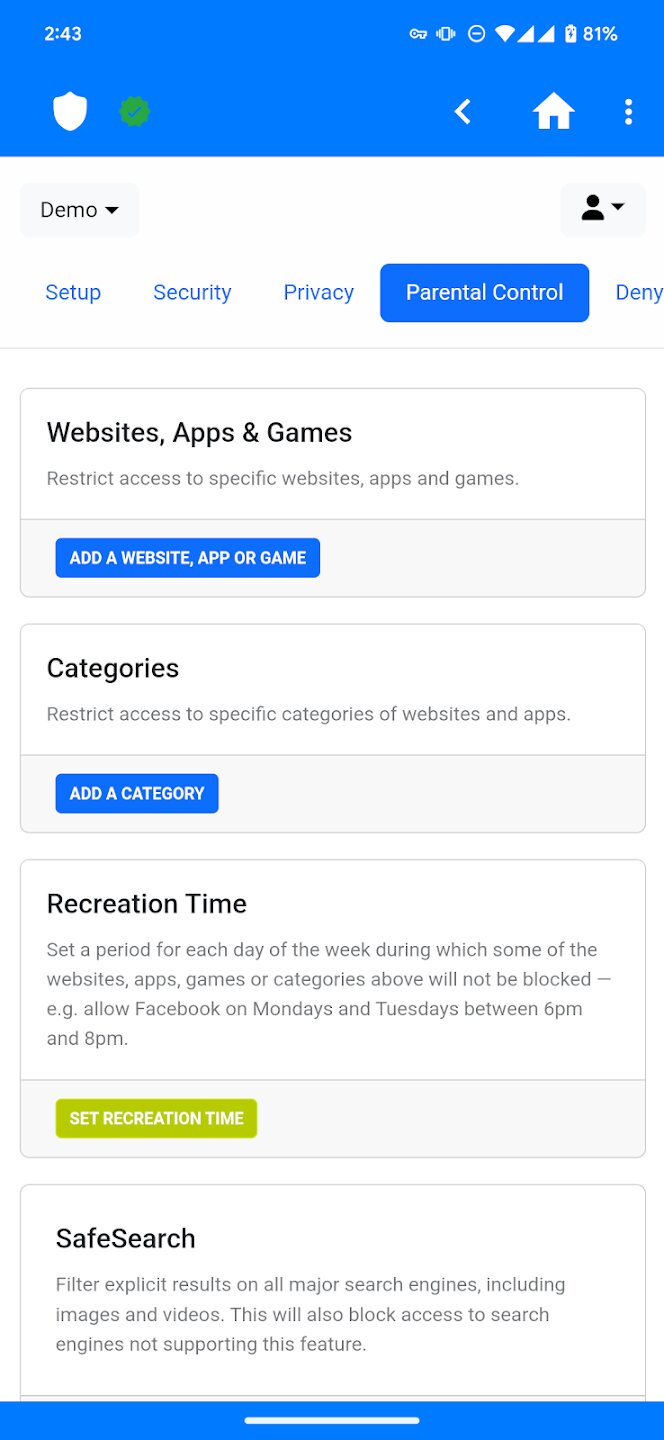Open the home icon in header
The image size is (664, 1440).
click(x=553, y=112)
